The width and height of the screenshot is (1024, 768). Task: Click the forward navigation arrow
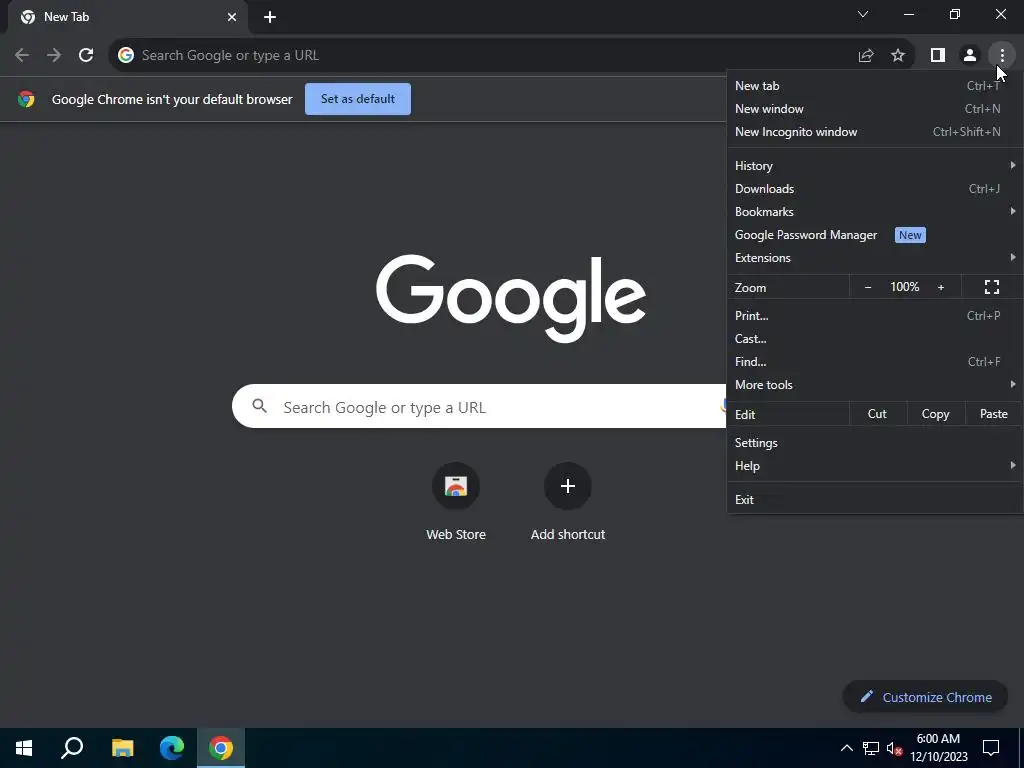54,55
